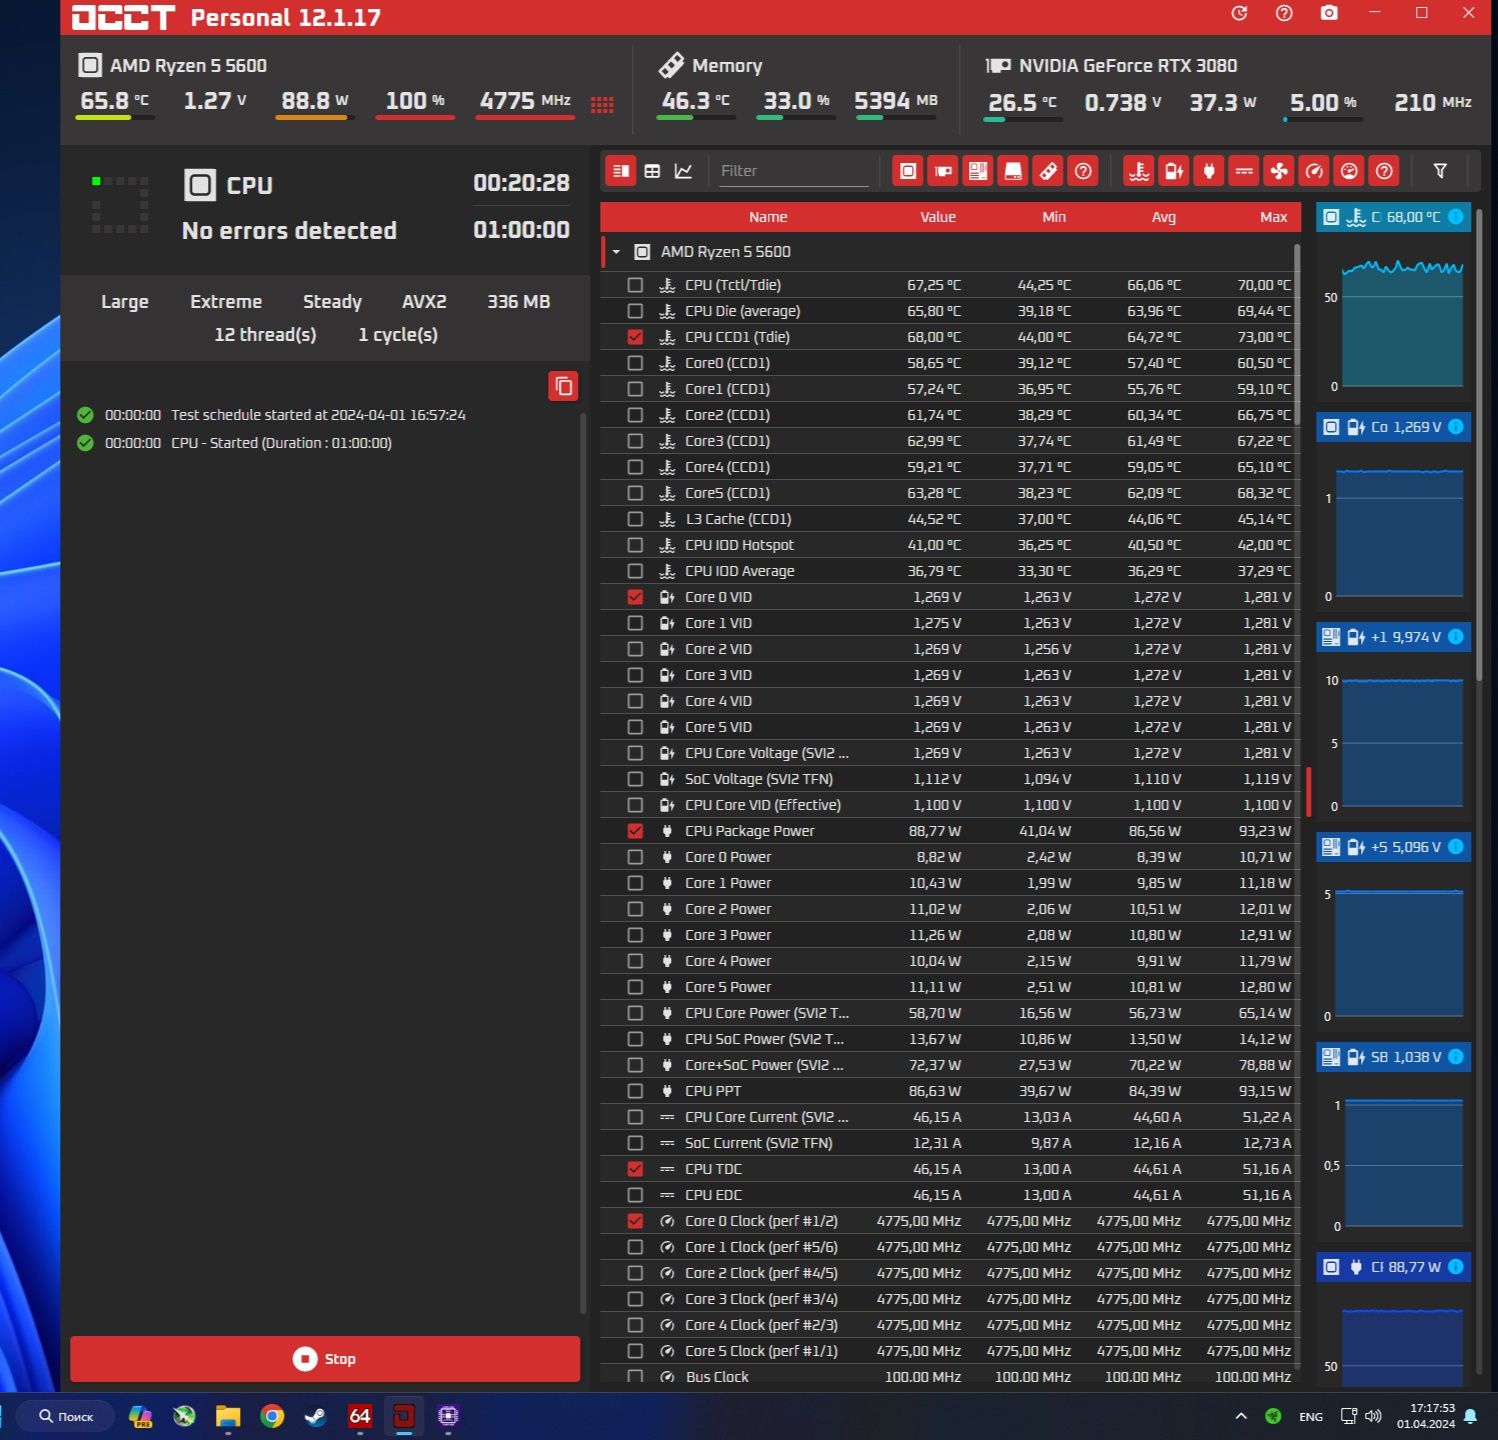Toggle clock frequency sensors filter icon
This screenshot has height=1440, width=1498.
coord(1314,171)
